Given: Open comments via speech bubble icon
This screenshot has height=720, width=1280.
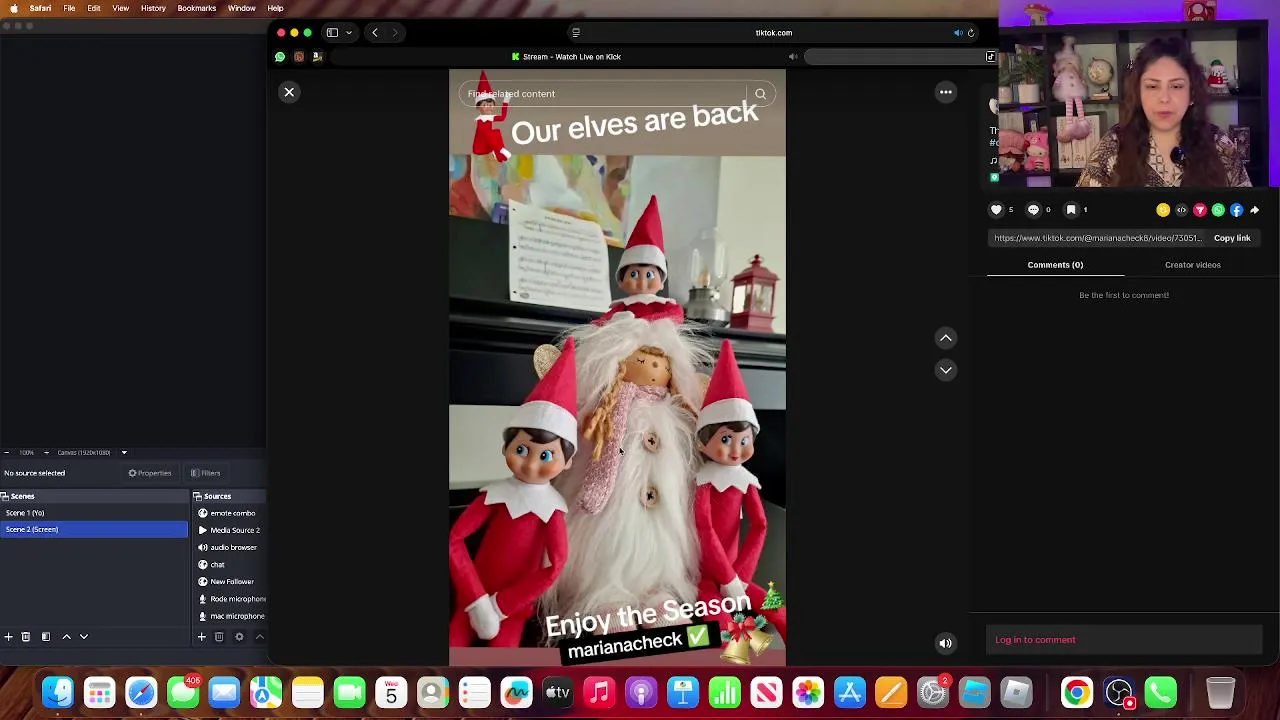Looking at the screenshot, I should click(1033, 210).
